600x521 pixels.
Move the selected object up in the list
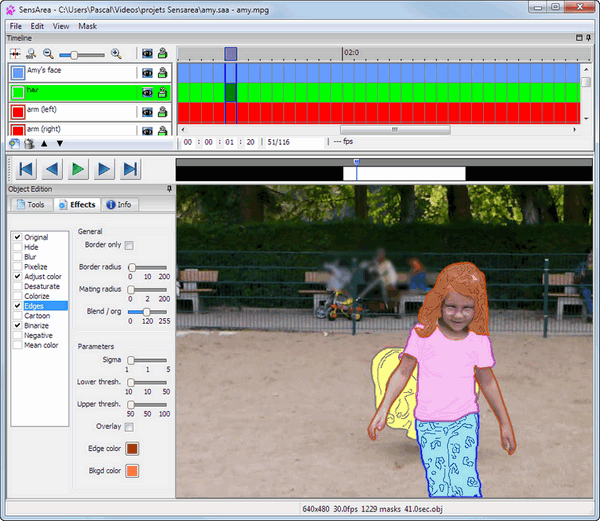pyautogui.click(x=44, y=143)
